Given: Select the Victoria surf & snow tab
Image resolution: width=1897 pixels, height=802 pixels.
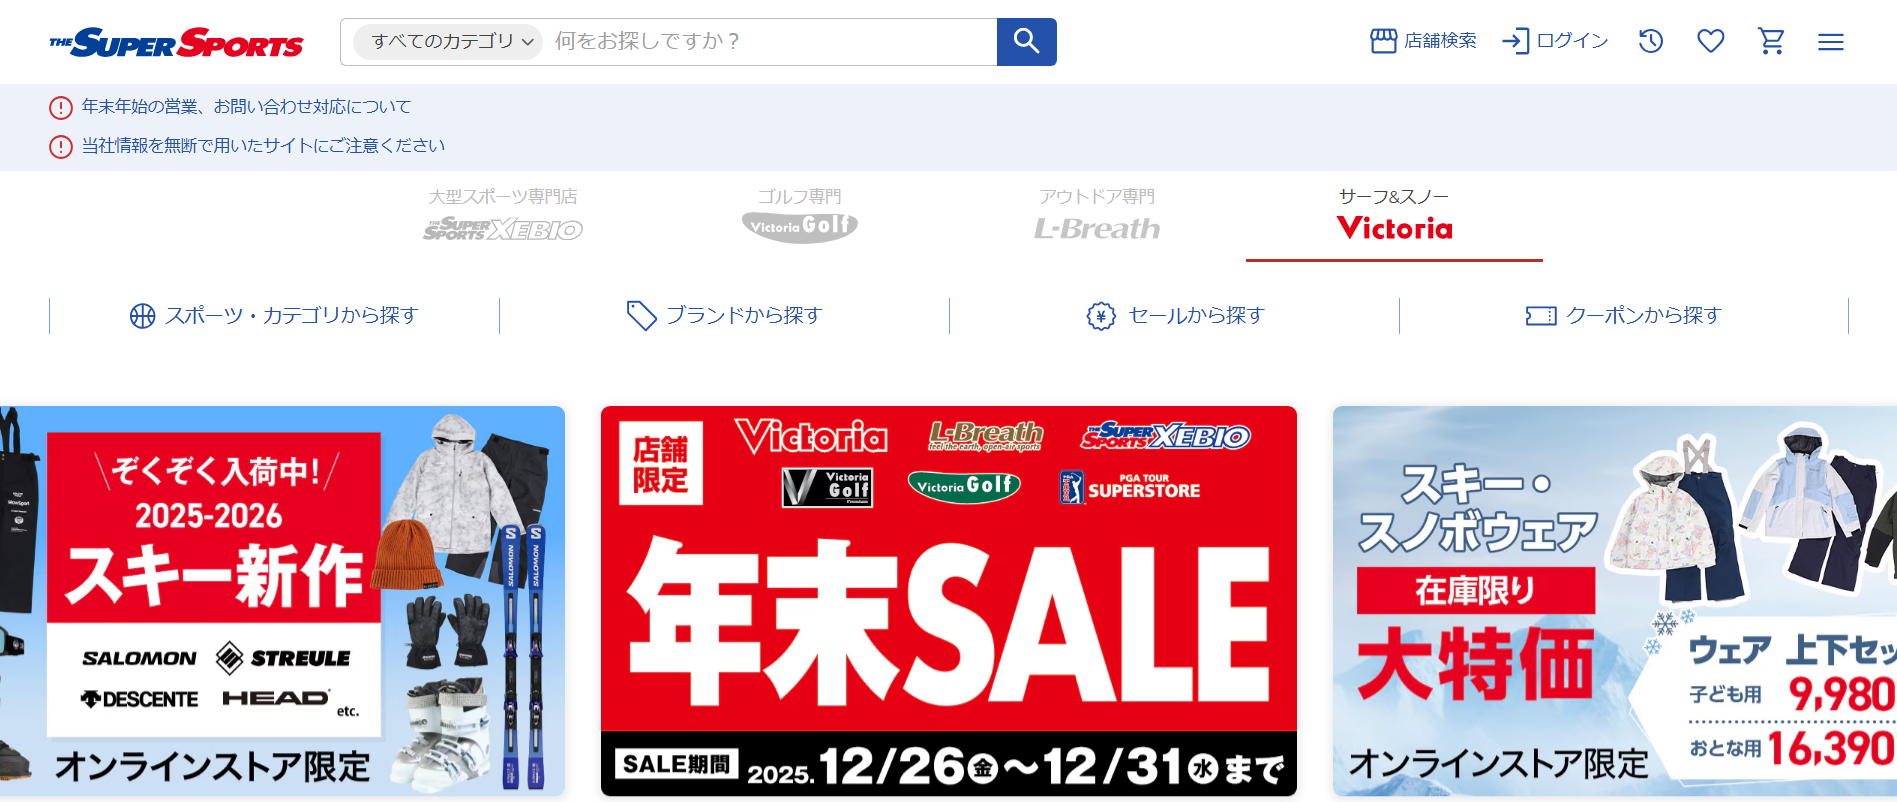Looking at the screenshot, I should coord(1394,216).
